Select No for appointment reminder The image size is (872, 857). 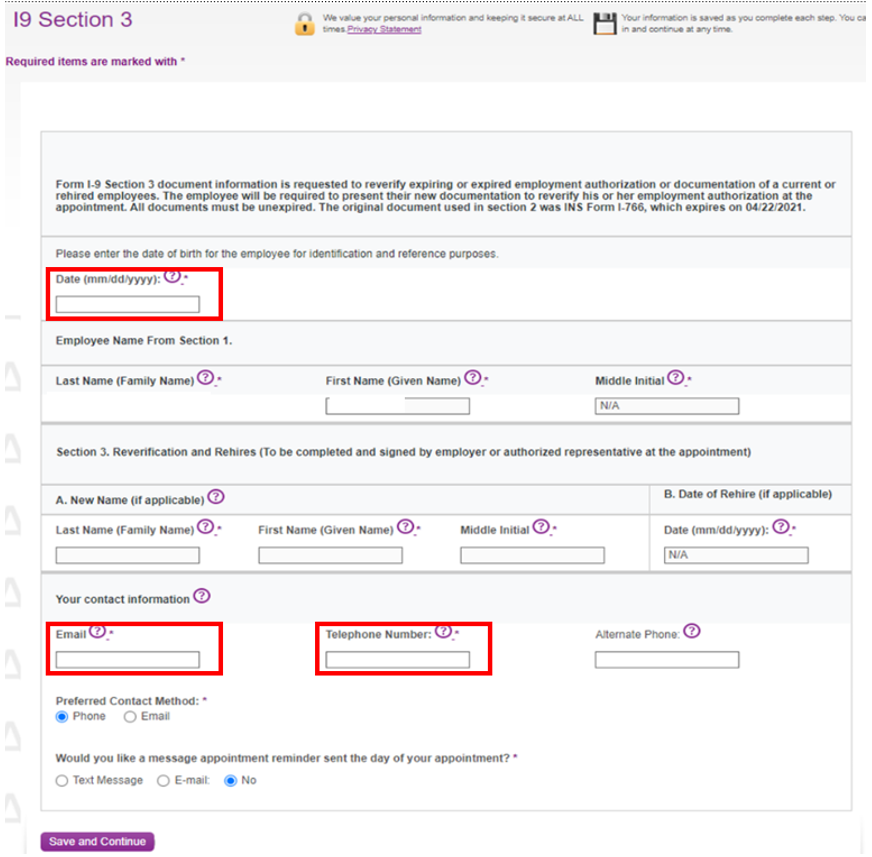tap(231, 780)
